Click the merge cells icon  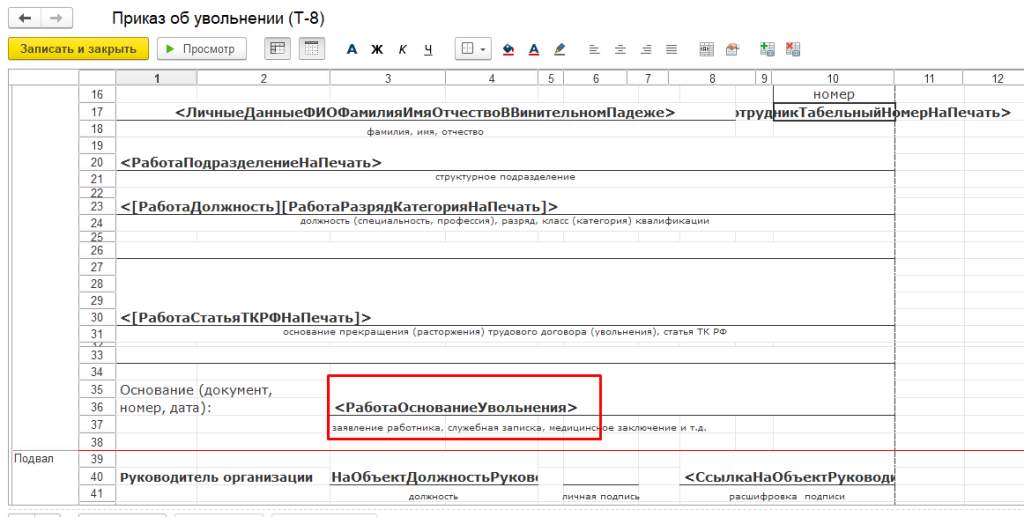click(x=706, y=49)
